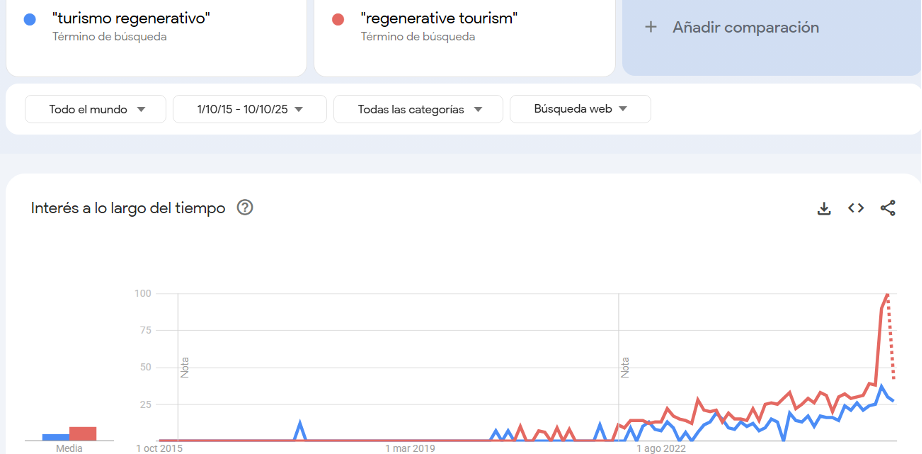Download the interest over time chart data

click(x=824, y=208)
